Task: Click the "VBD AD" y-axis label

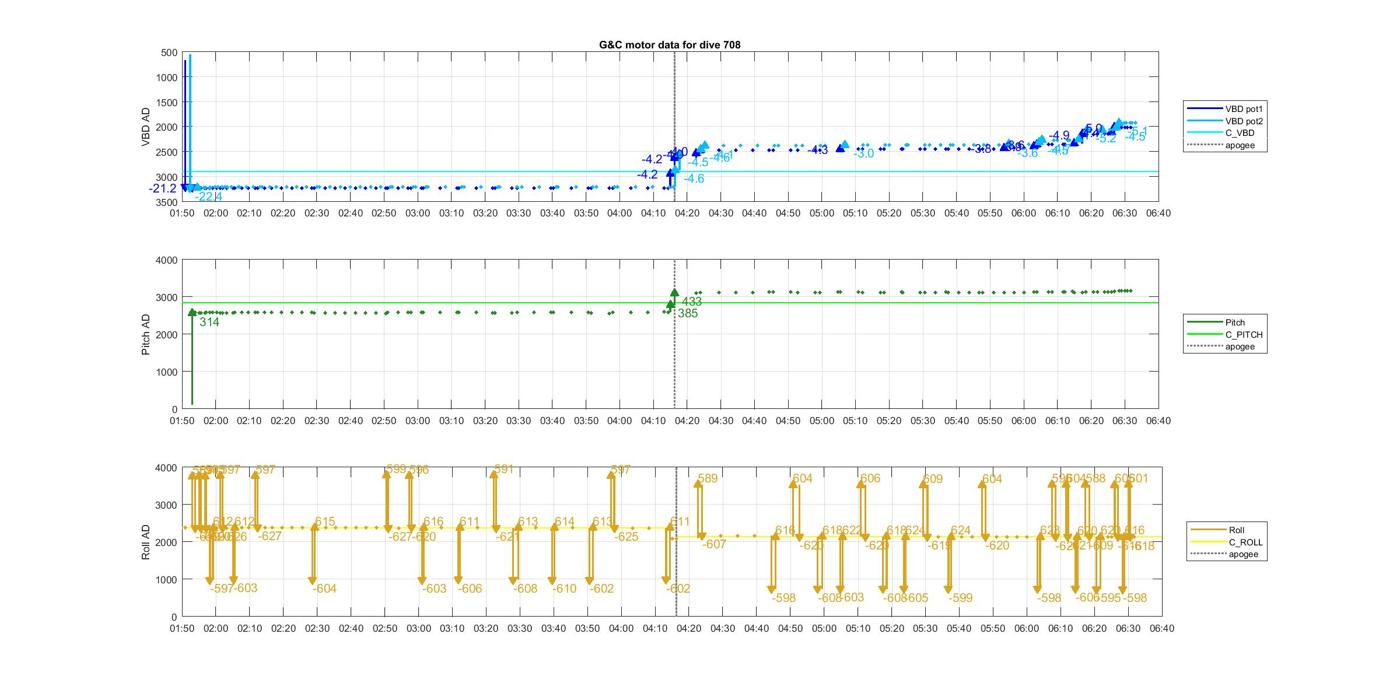Action: (145, 128)
